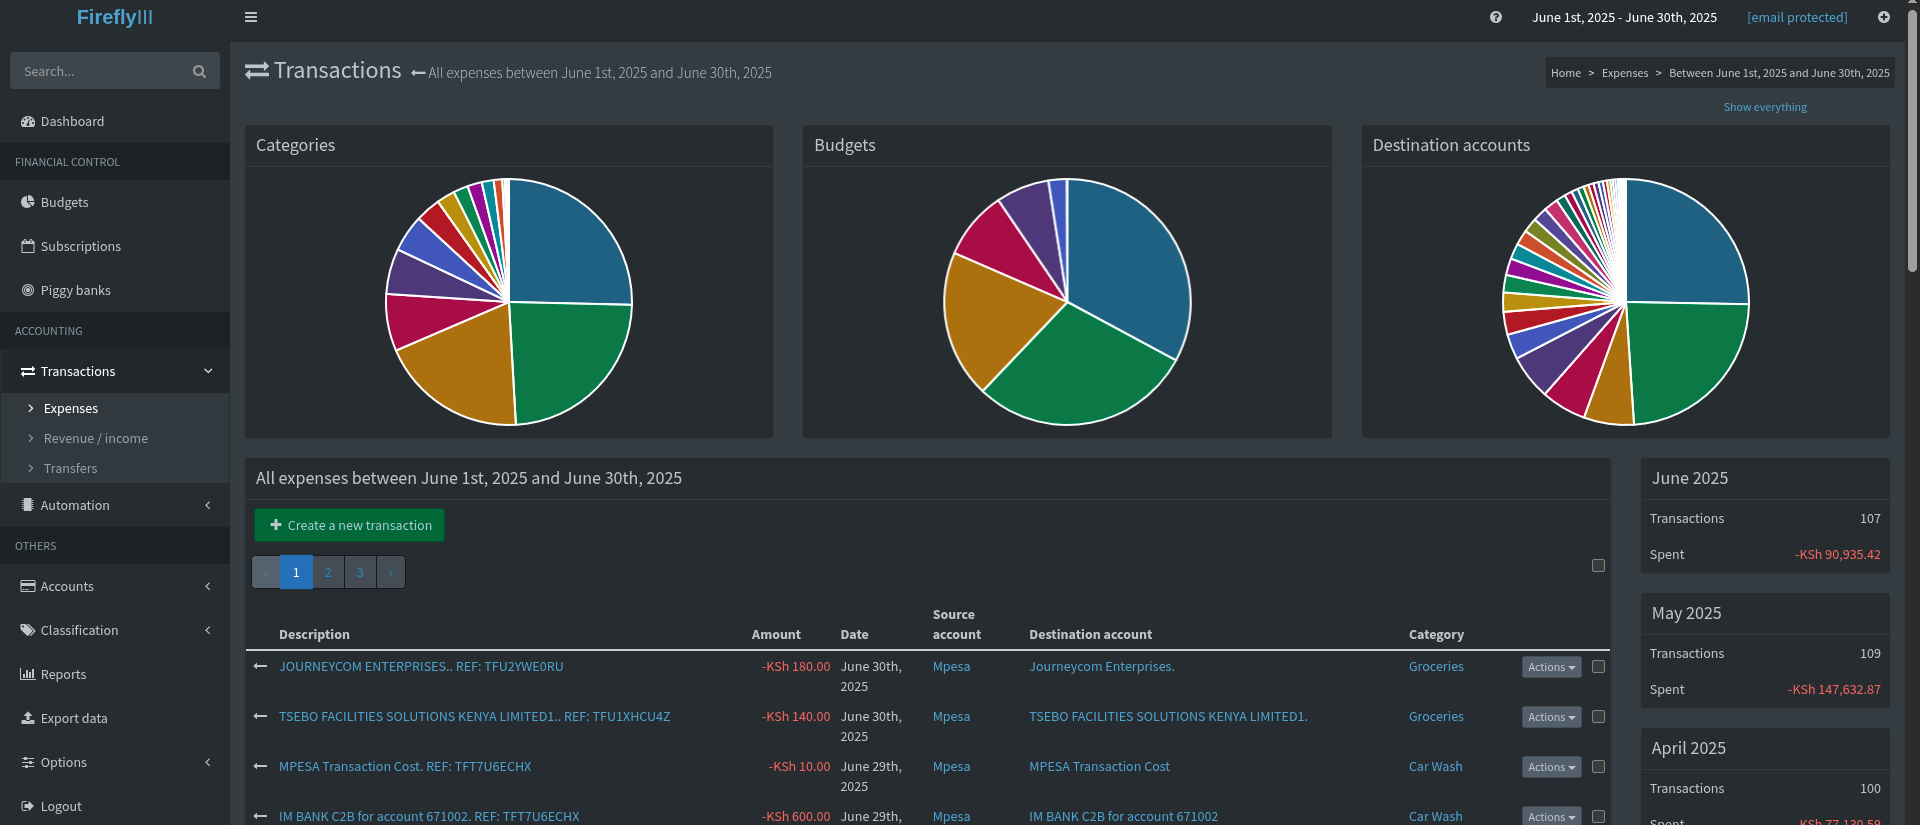Click the Export data icon

point(28,718)
